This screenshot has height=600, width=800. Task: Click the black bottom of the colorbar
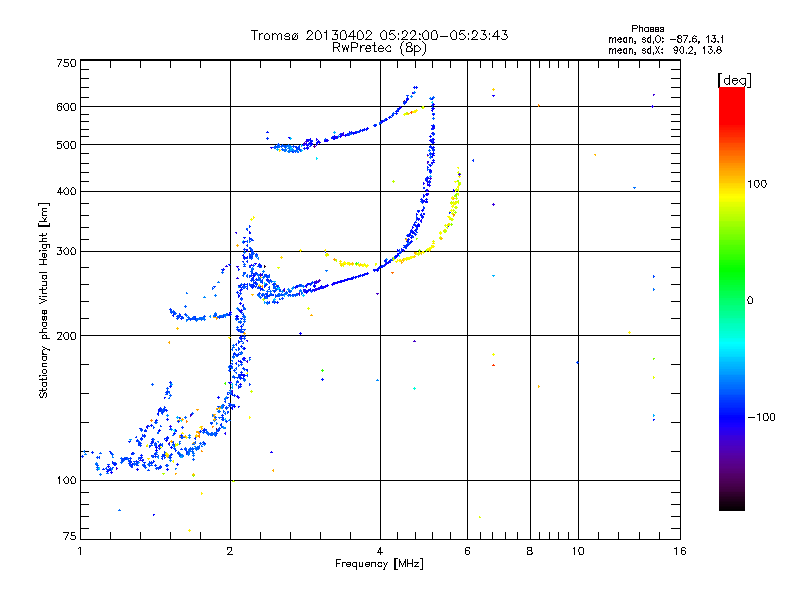point(732,503)
